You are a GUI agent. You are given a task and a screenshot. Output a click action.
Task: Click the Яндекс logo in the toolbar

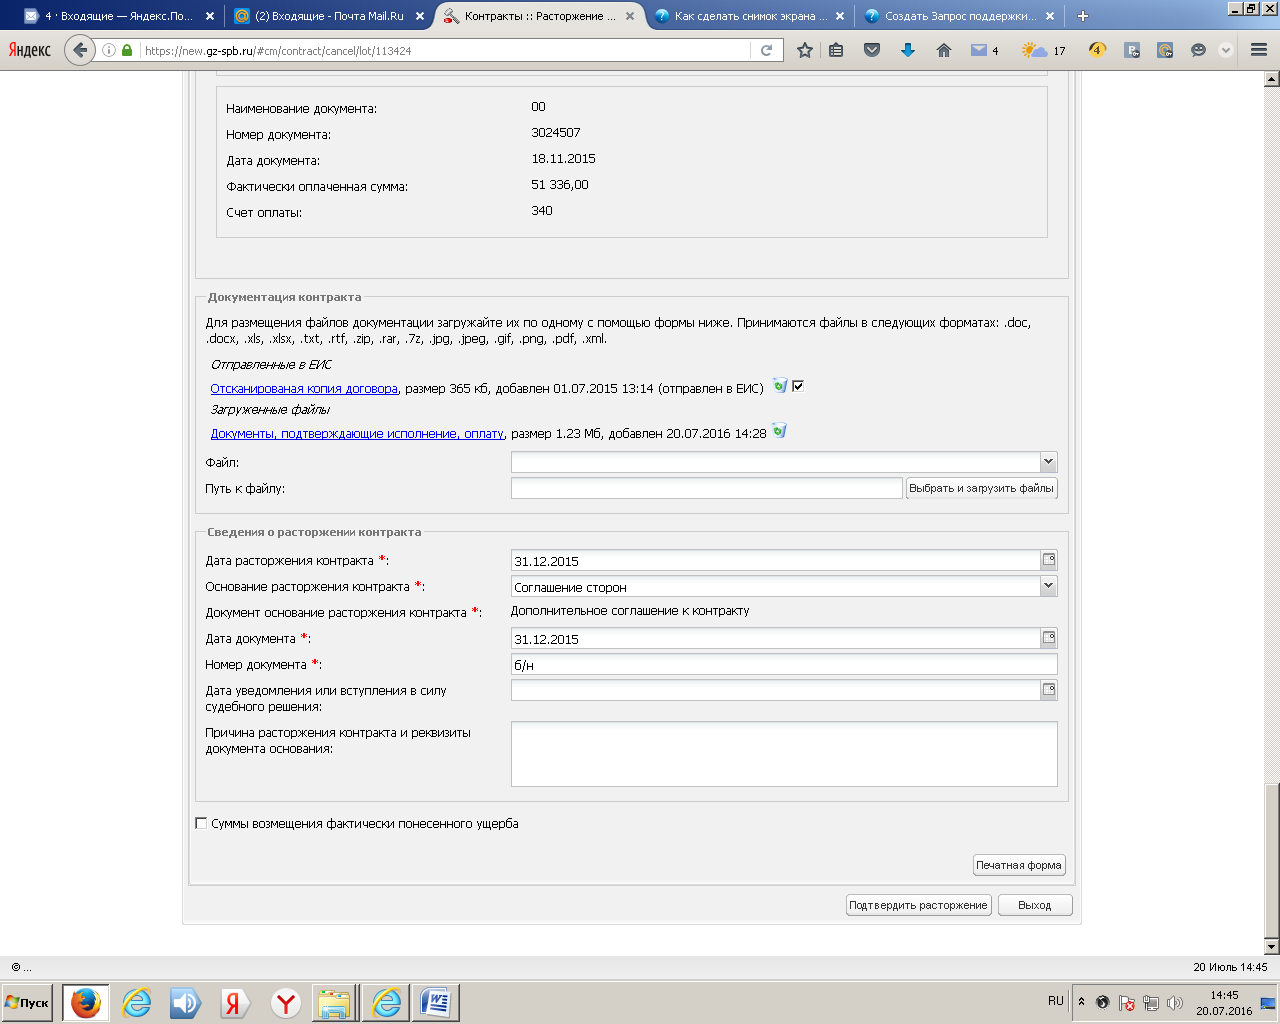[30, 50]
